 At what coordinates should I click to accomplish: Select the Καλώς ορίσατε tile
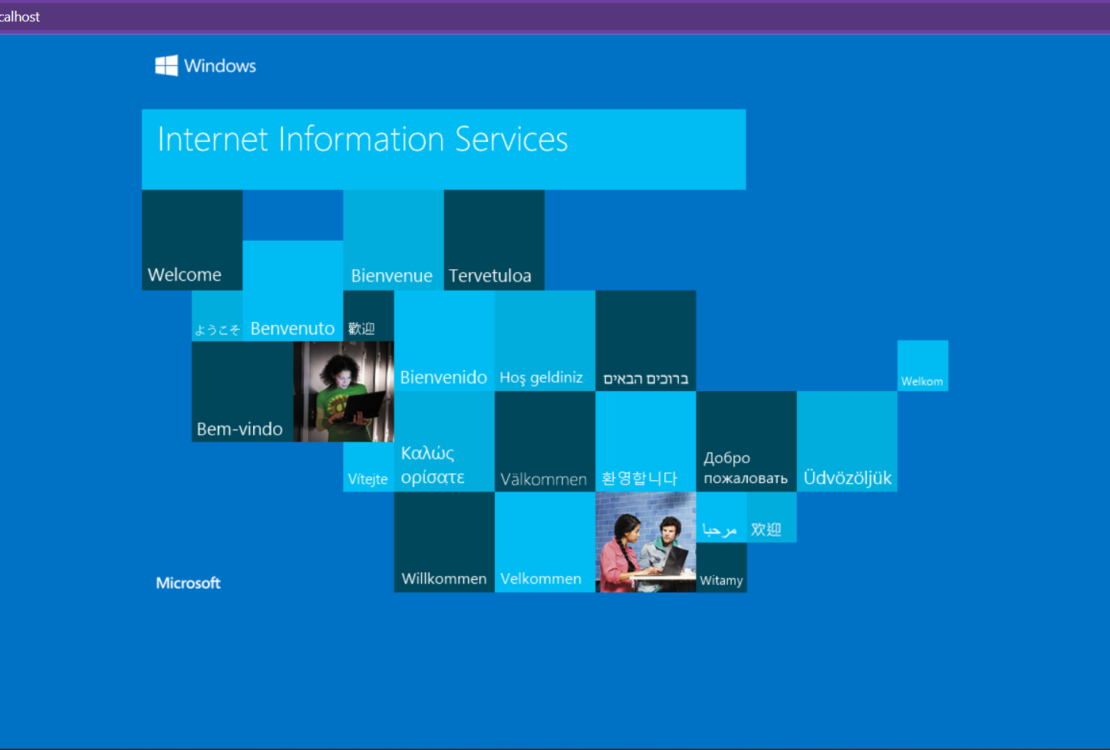coord(444,441)
